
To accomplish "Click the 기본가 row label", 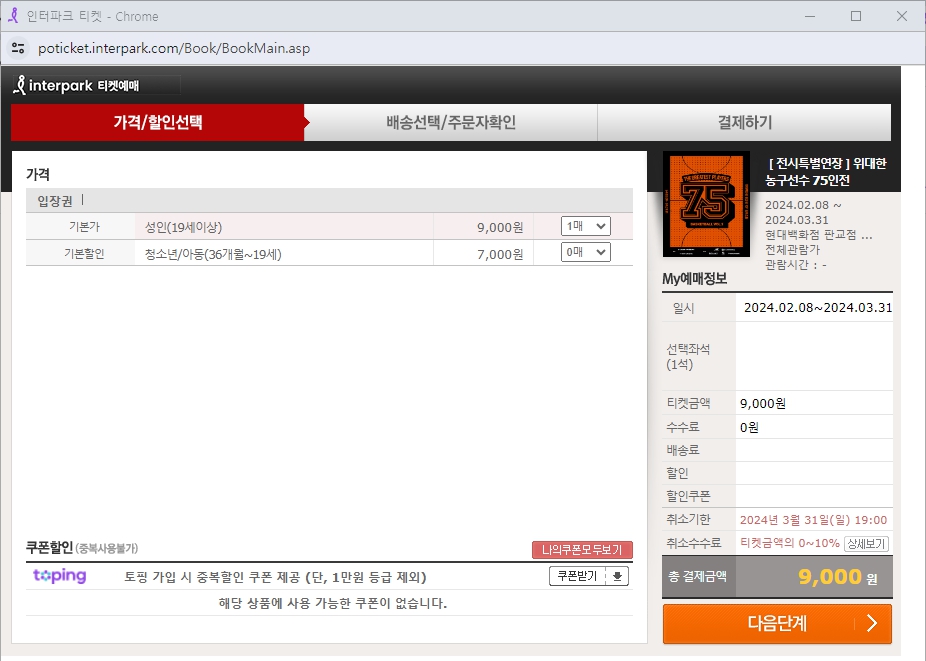I will 84,227.
